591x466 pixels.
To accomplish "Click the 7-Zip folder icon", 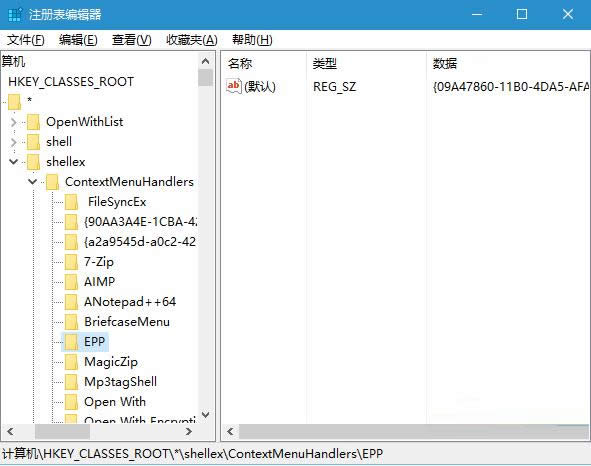I will [x=71, y=262].
